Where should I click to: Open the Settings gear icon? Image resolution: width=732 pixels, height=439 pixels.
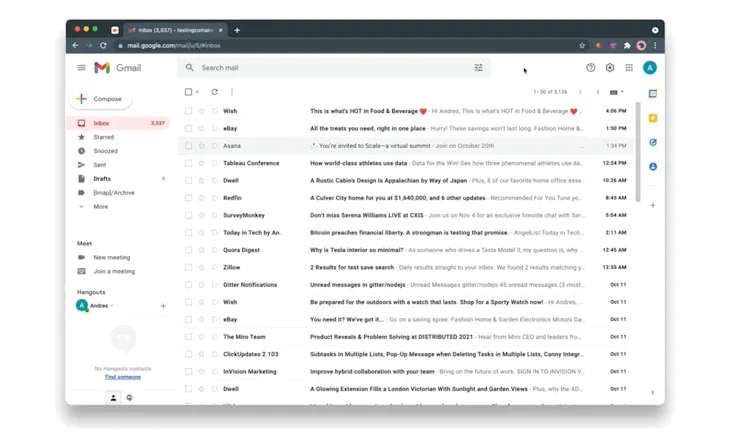(x=610, y=68)
